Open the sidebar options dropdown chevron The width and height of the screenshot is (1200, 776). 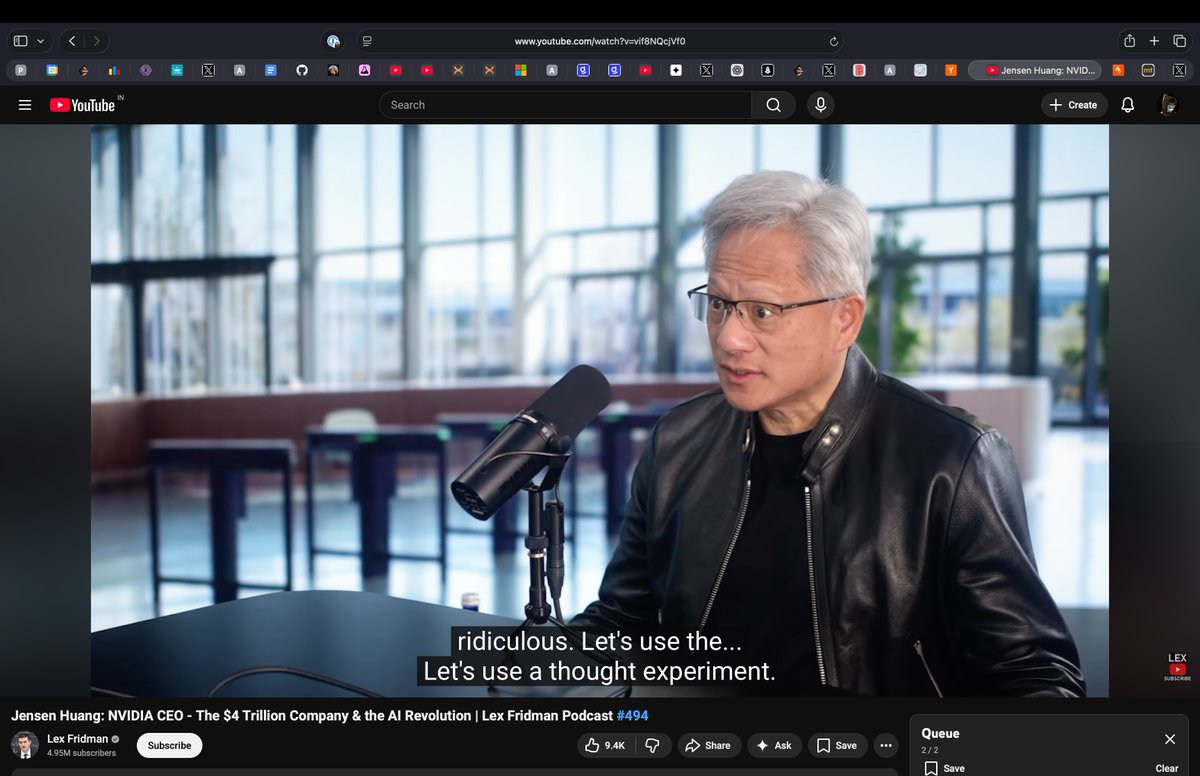pyautogui.click(x=41, y=41)
